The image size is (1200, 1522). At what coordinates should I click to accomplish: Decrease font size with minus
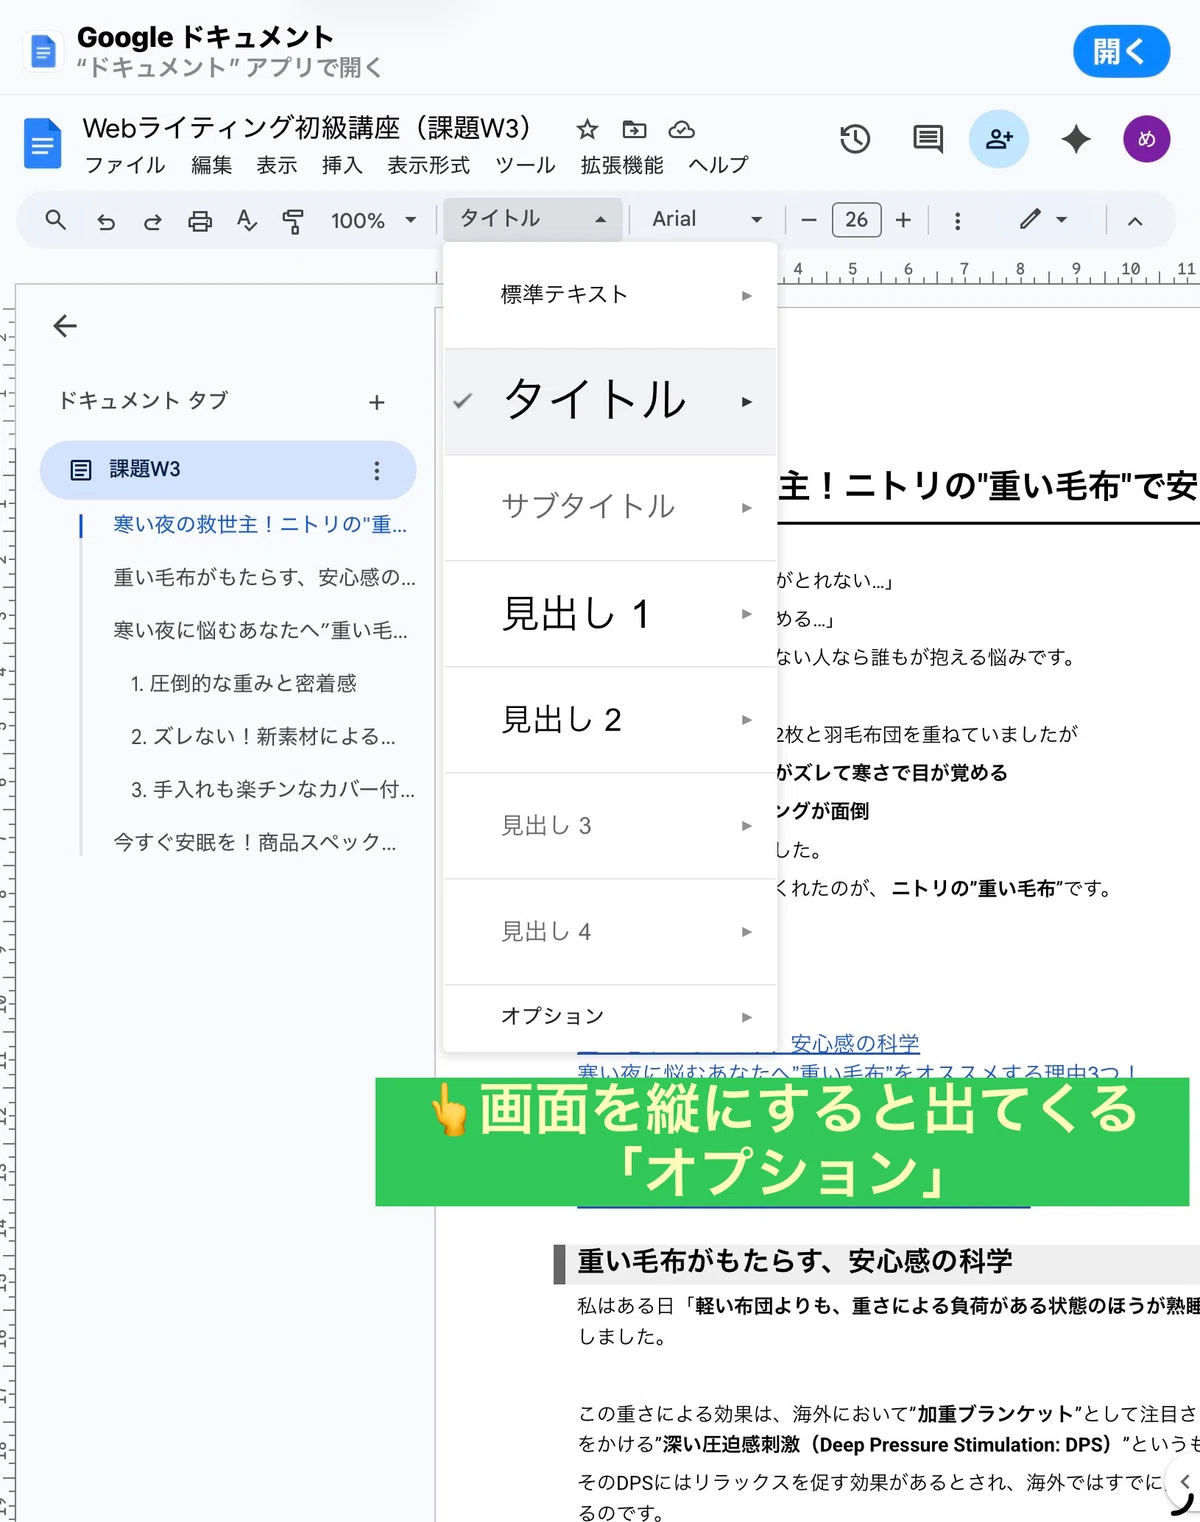809,220
